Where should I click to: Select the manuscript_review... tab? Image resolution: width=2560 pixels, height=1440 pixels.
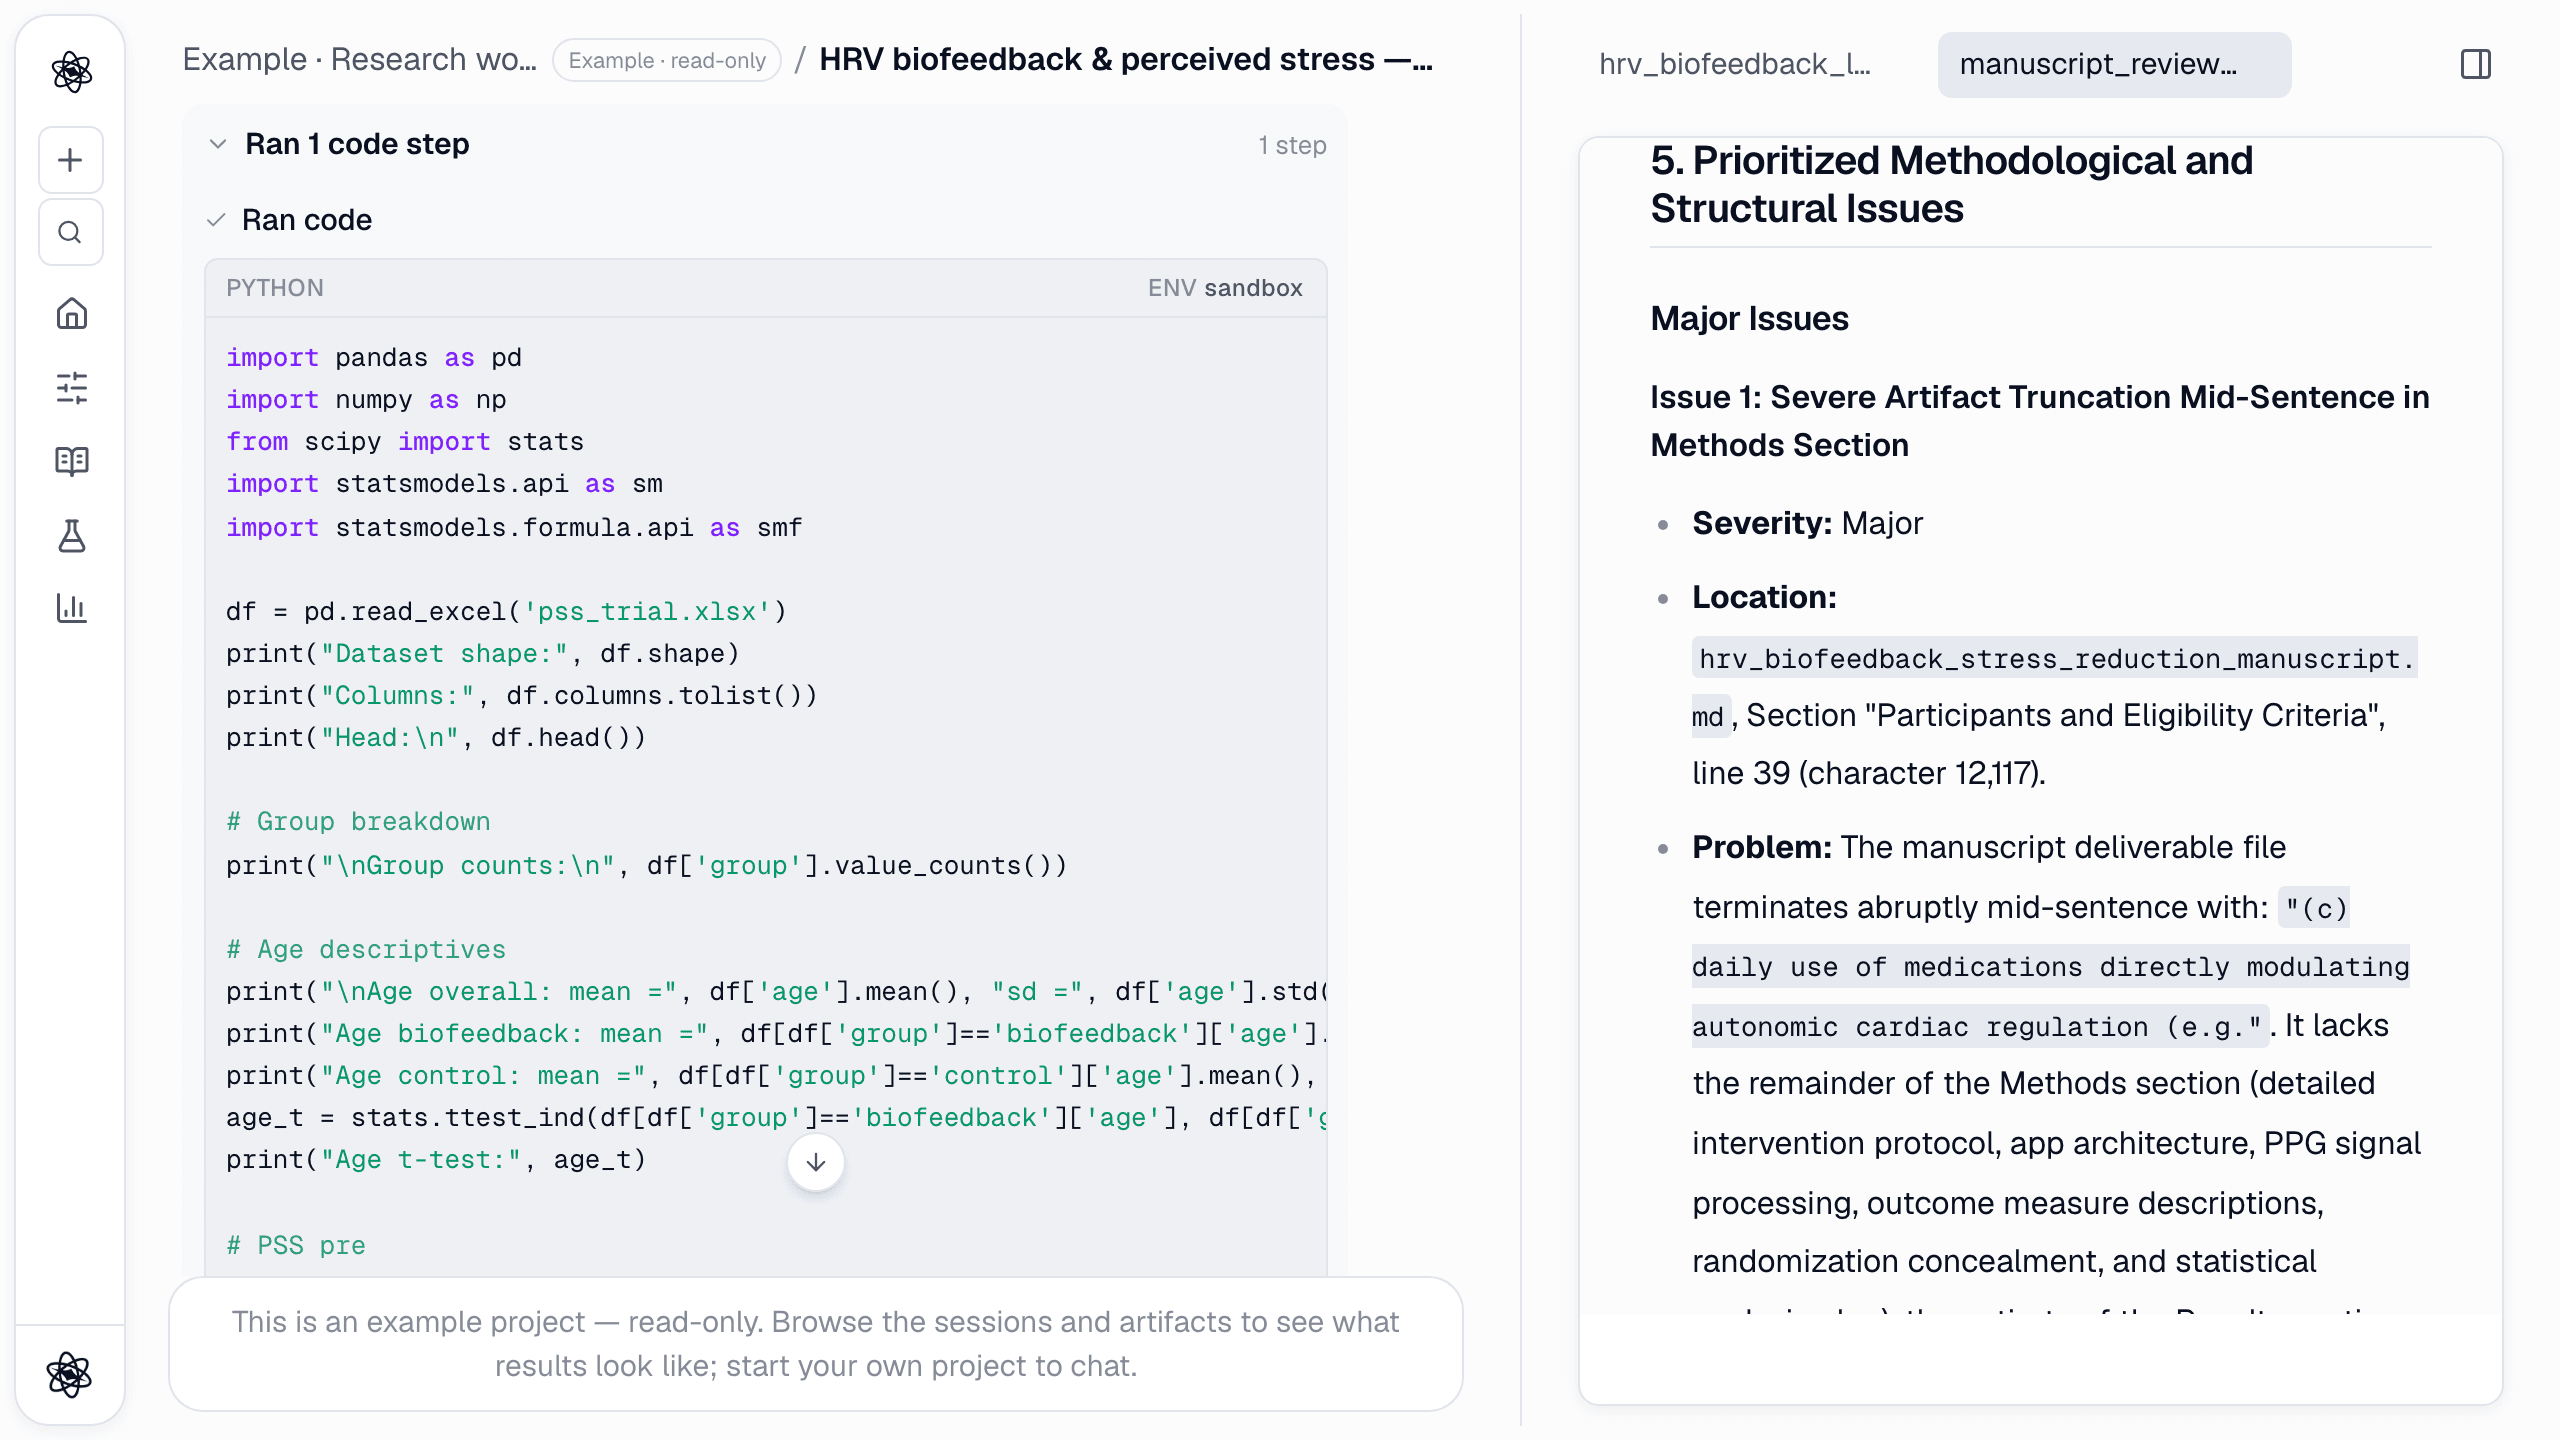(x=2114, y=65)
